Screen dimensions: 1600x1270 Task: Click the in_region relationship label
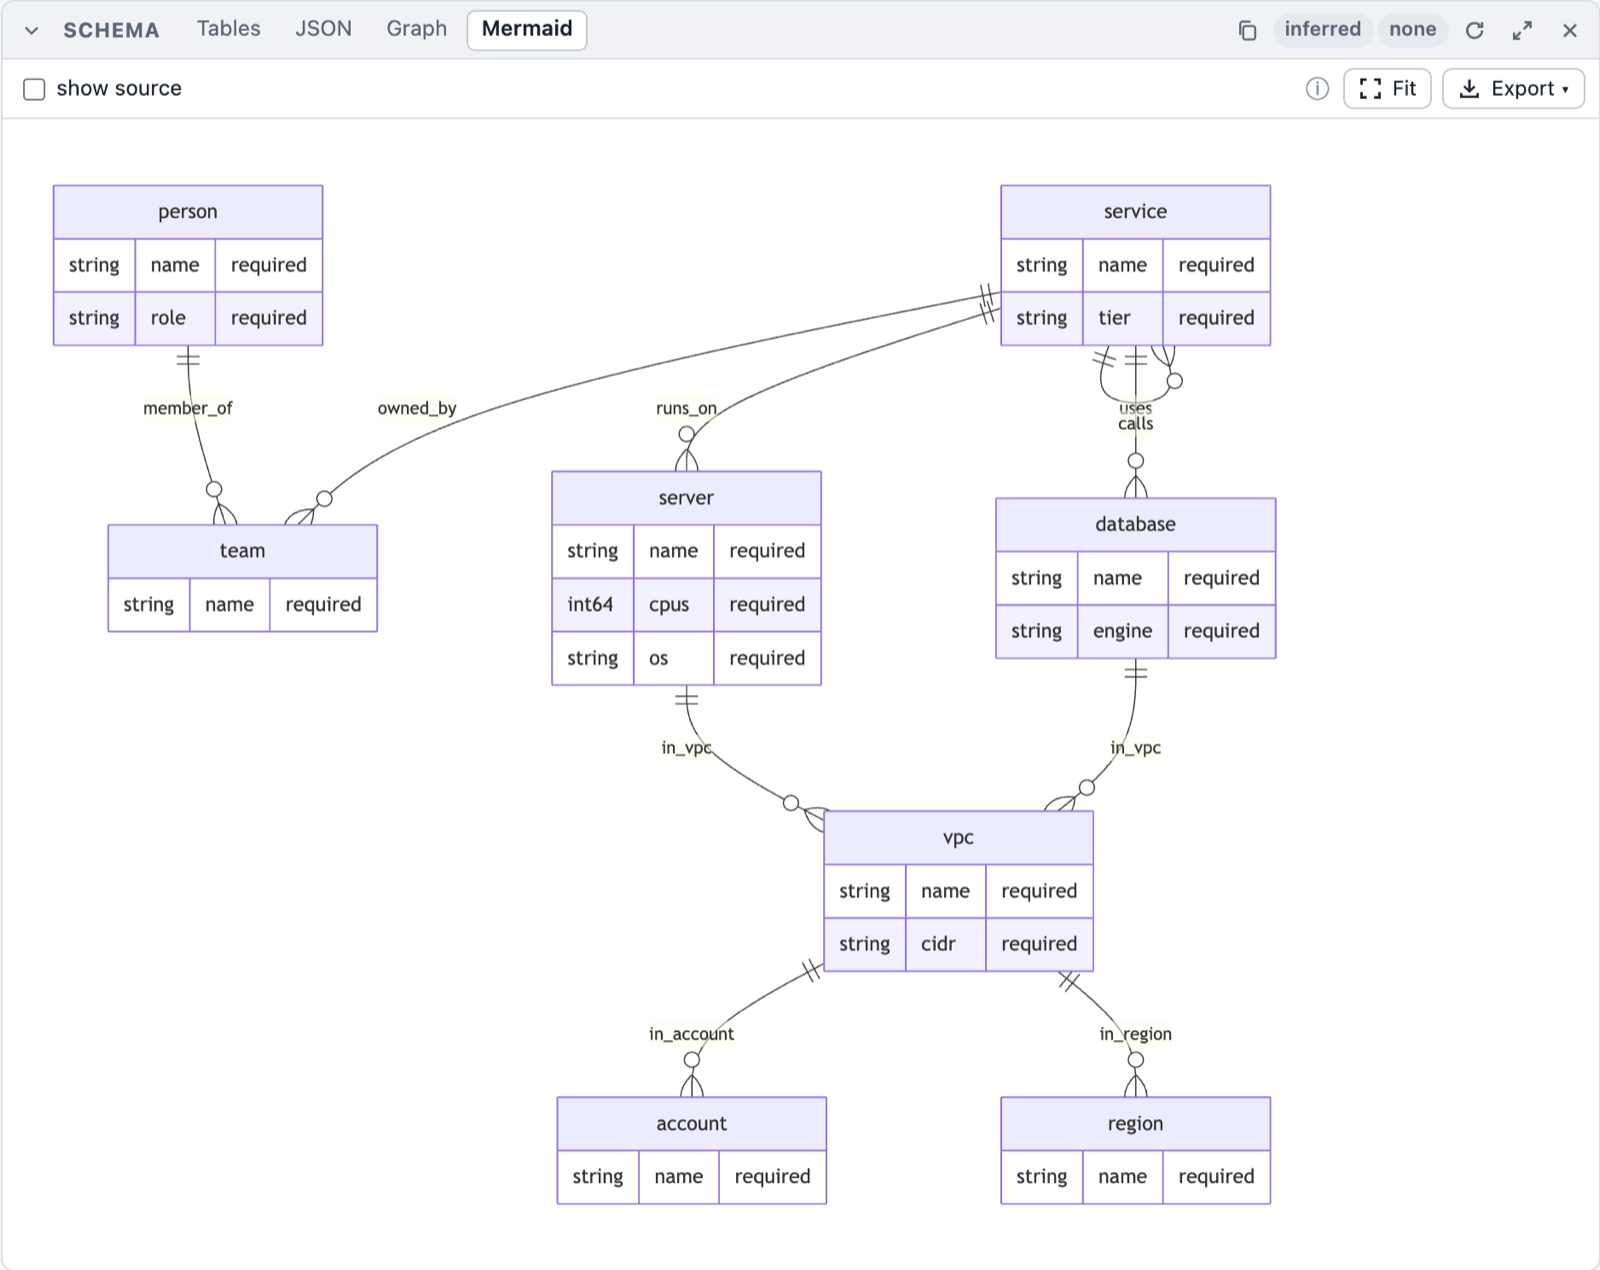1135,1034
